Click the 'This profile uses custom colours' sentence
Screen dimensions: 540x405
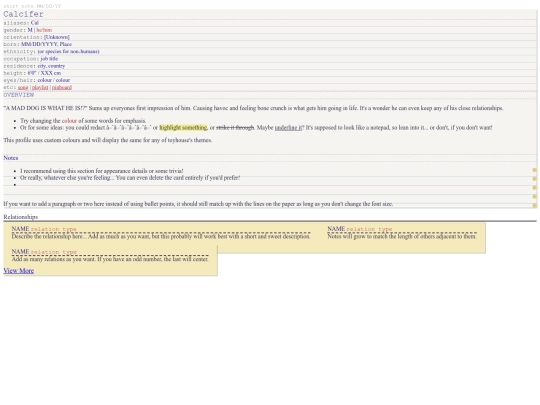(108, 141)
